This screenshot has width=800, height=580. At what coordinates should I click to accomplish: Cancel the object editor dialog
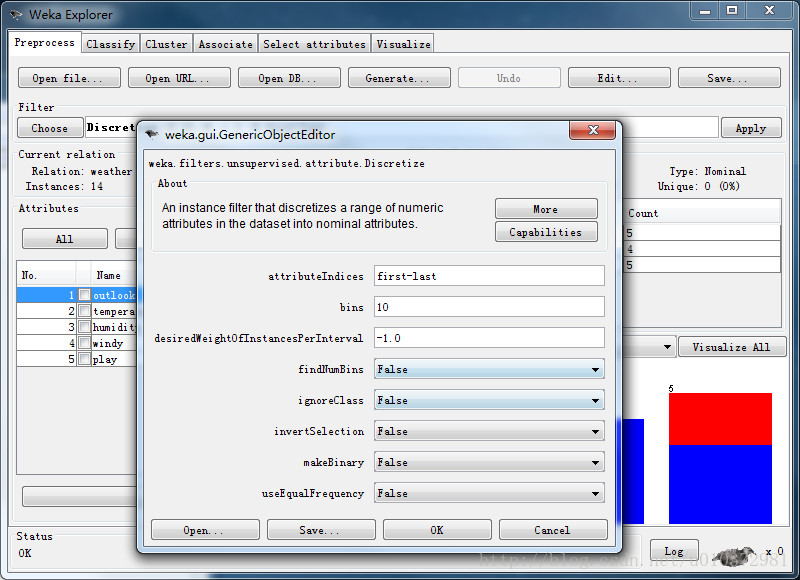[553, 530]
